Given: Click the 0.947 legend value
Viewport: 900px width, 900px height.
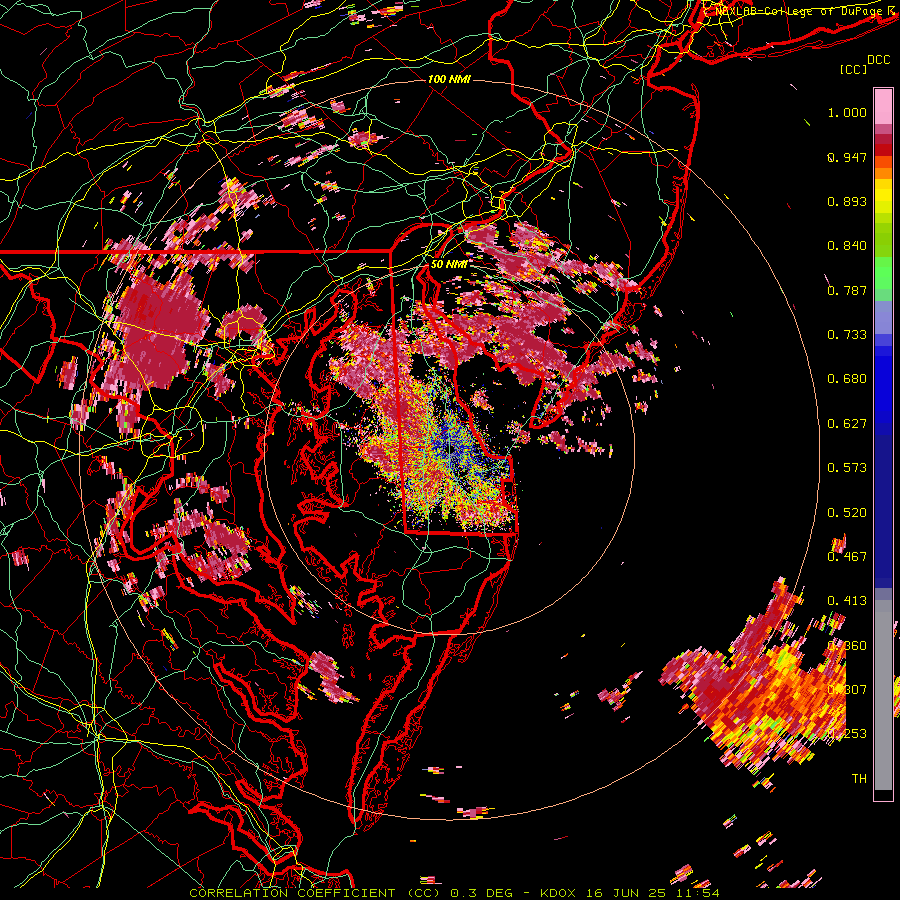Looking at the screenshot, I should coord(847,157).
